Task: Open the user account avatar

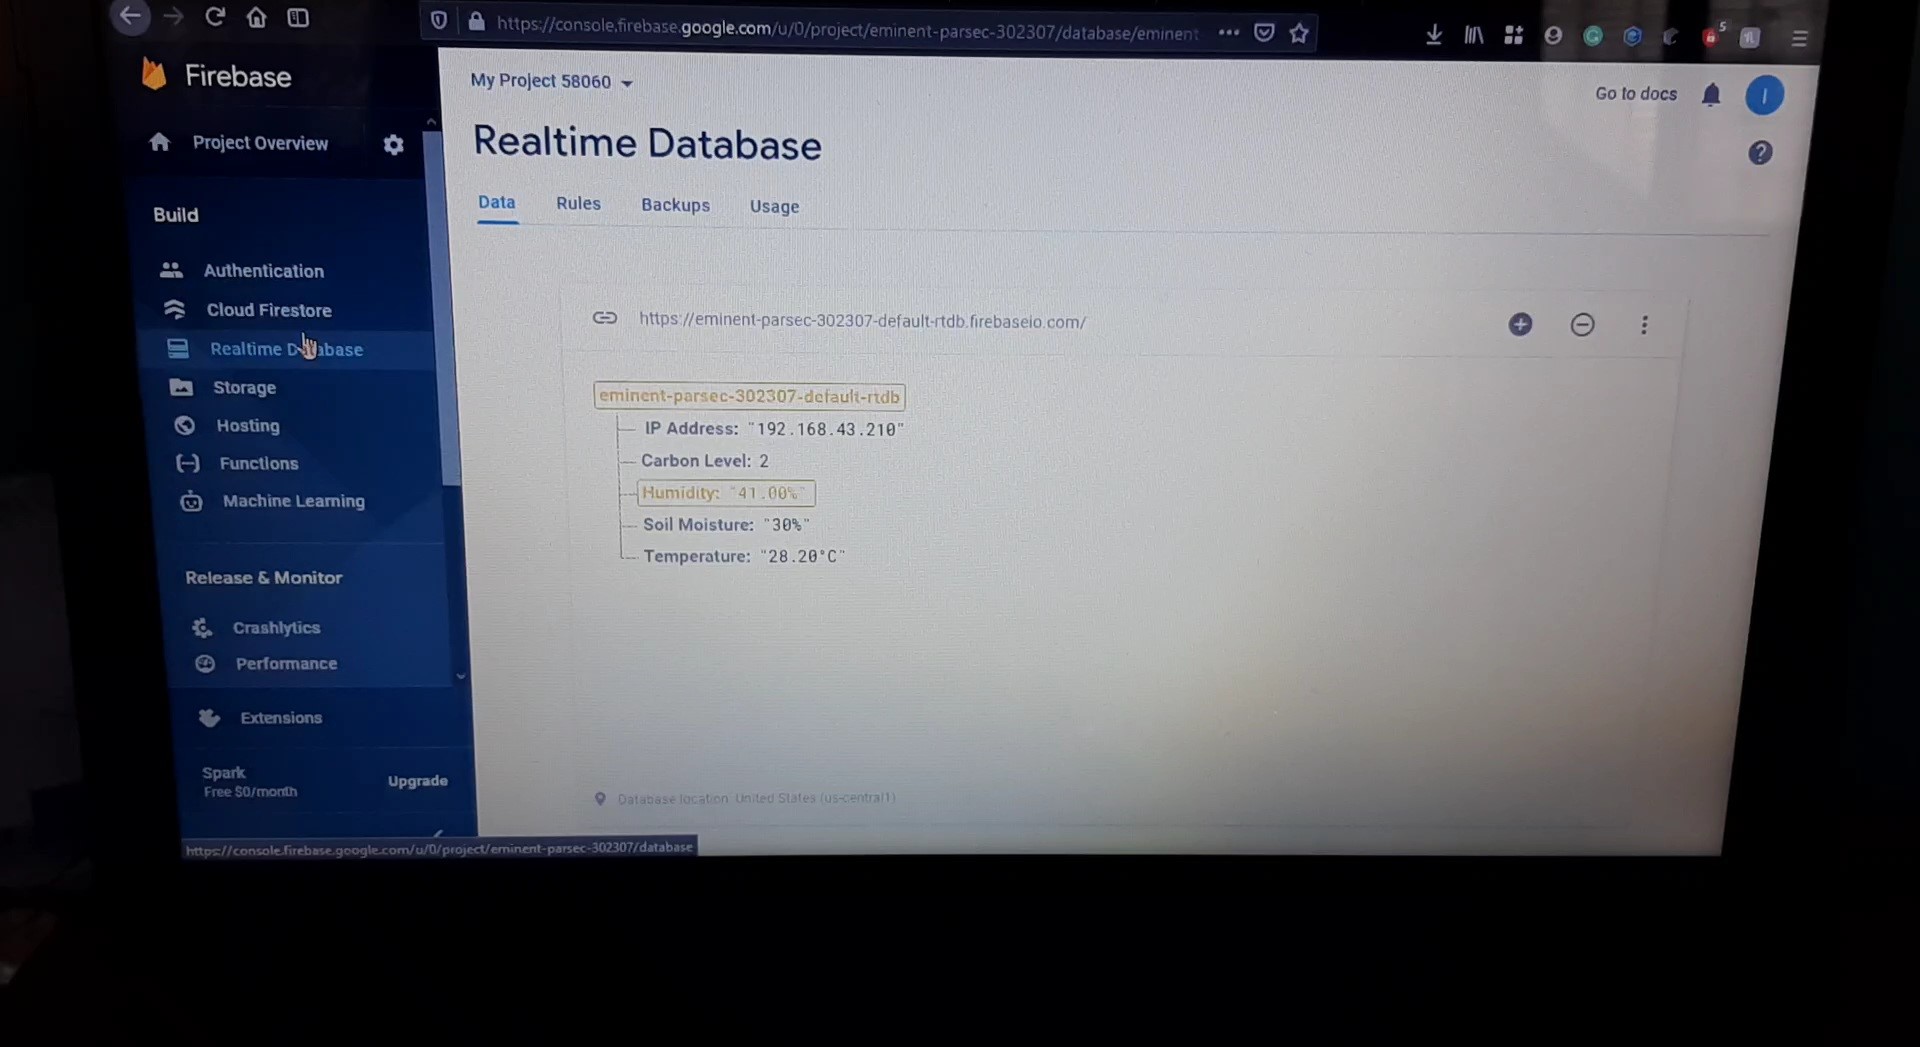Action: point(1764,96)
